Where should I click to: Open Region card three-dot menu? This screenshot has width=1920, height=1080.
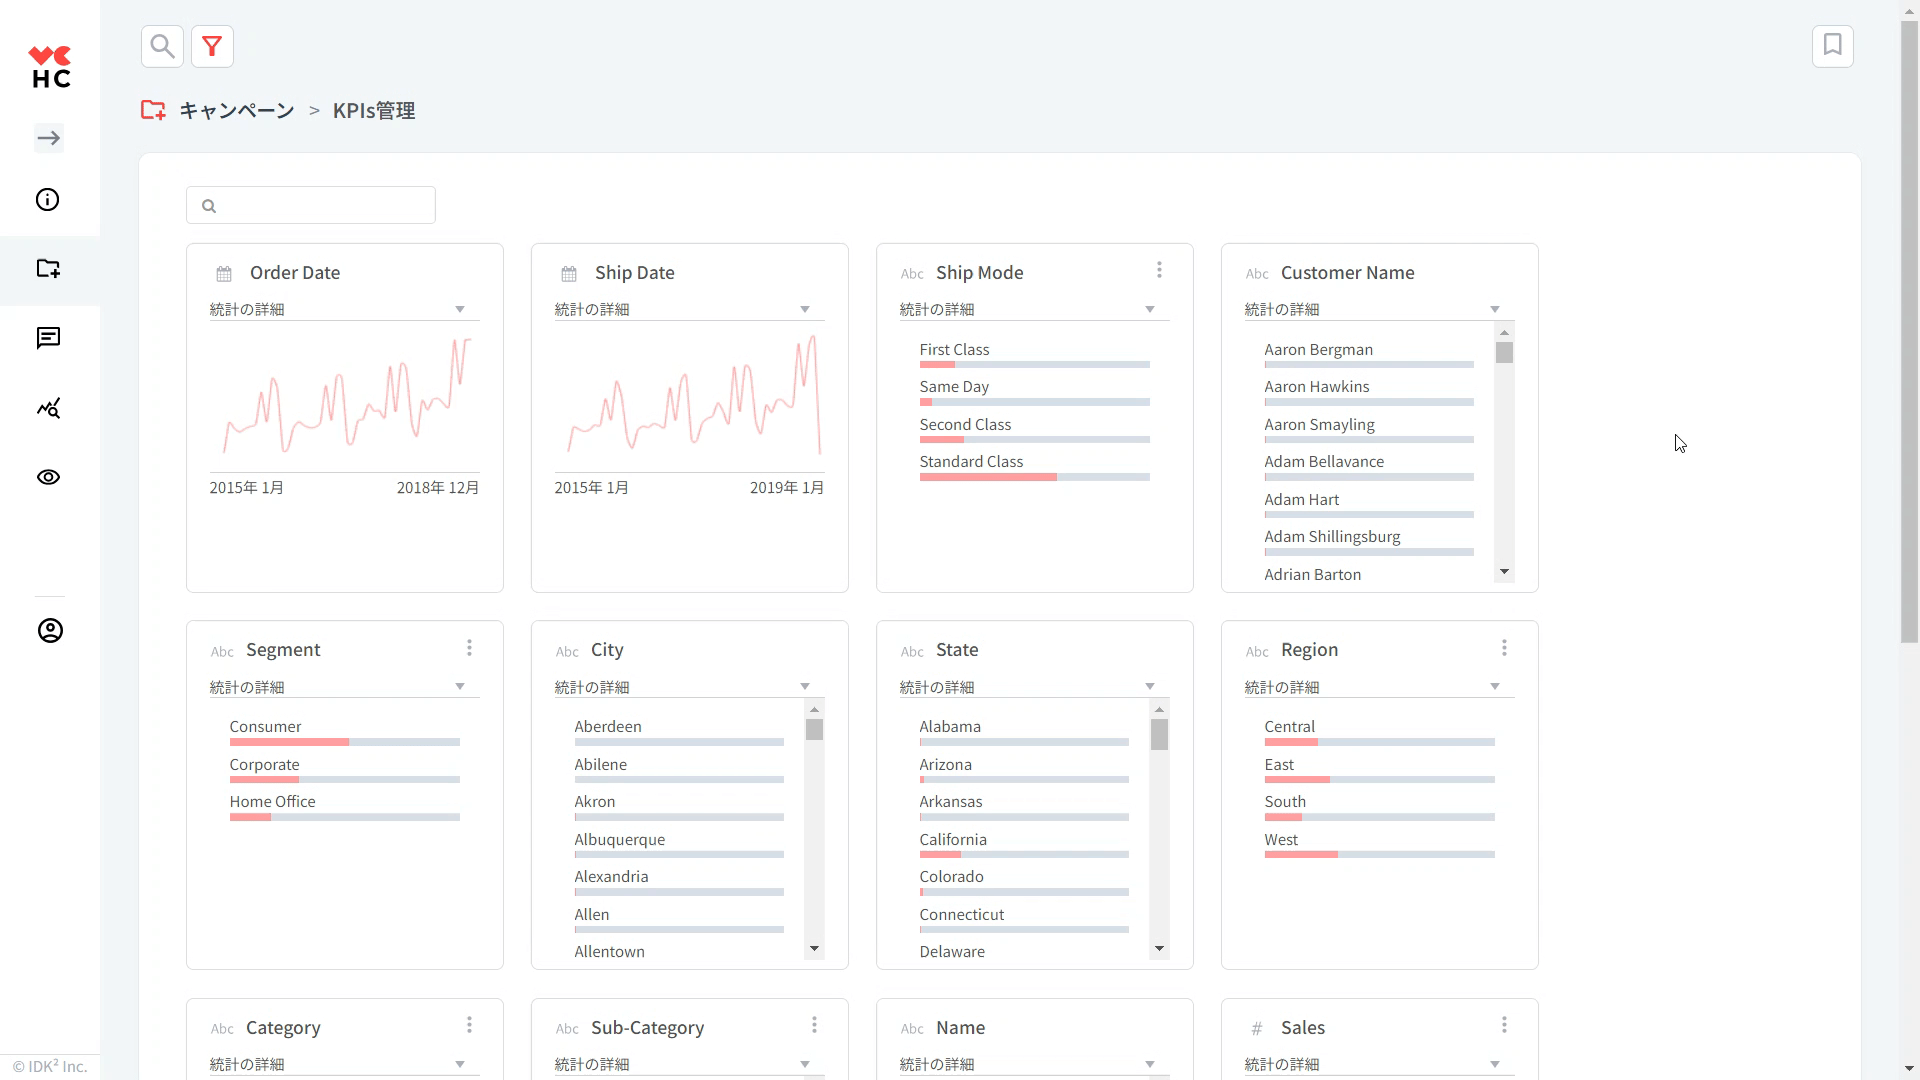1504,648
